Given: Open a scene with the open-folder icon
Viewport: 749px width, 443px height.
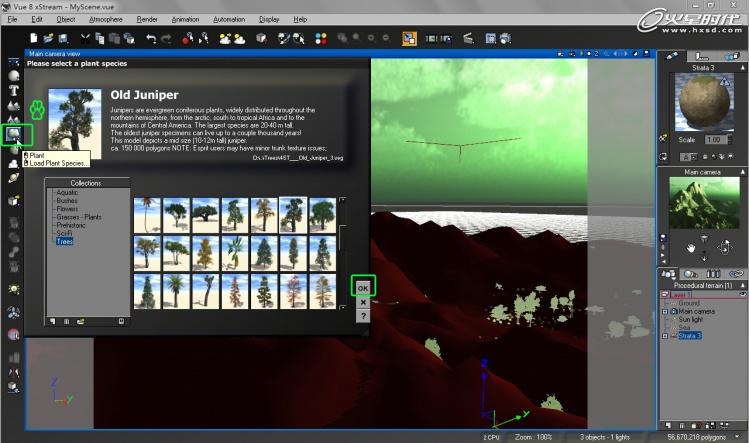Looking at the screenshot, I should click(x=48, y=38).
